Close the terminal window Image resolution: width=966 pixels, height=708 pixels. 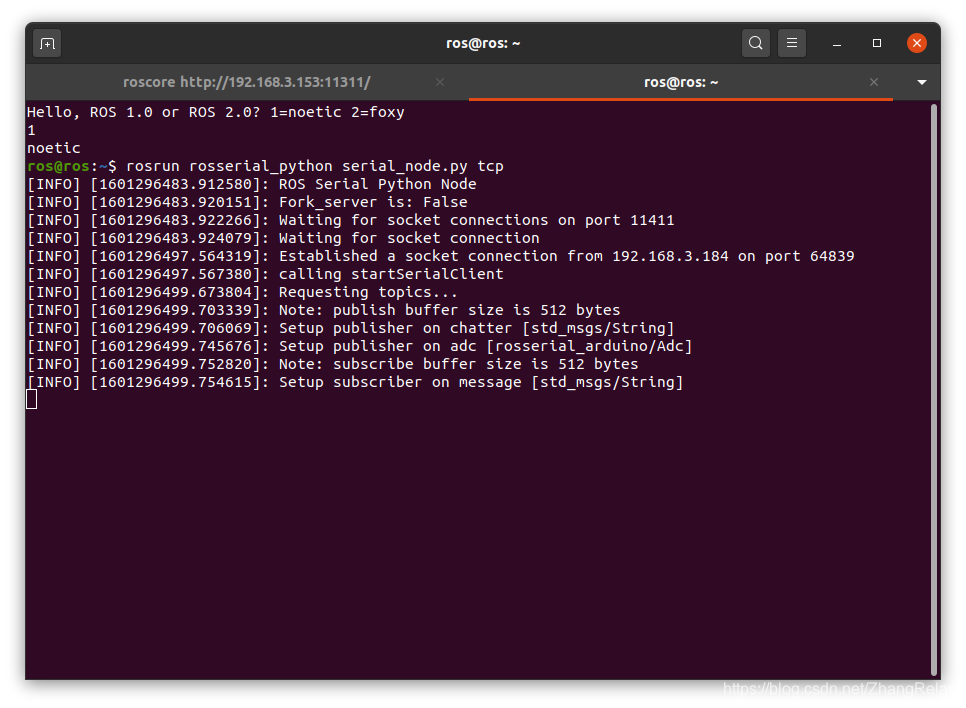point(917,43)
